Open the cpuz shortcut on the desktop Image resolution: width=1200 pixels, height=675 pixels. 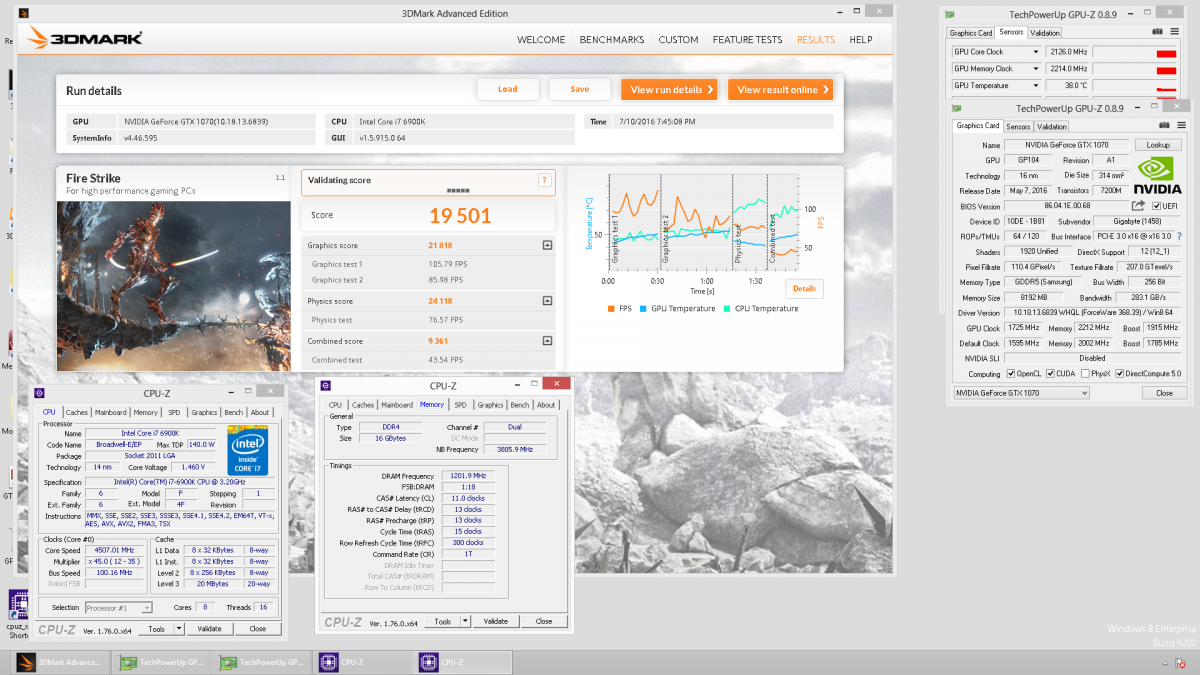point(18,607)
